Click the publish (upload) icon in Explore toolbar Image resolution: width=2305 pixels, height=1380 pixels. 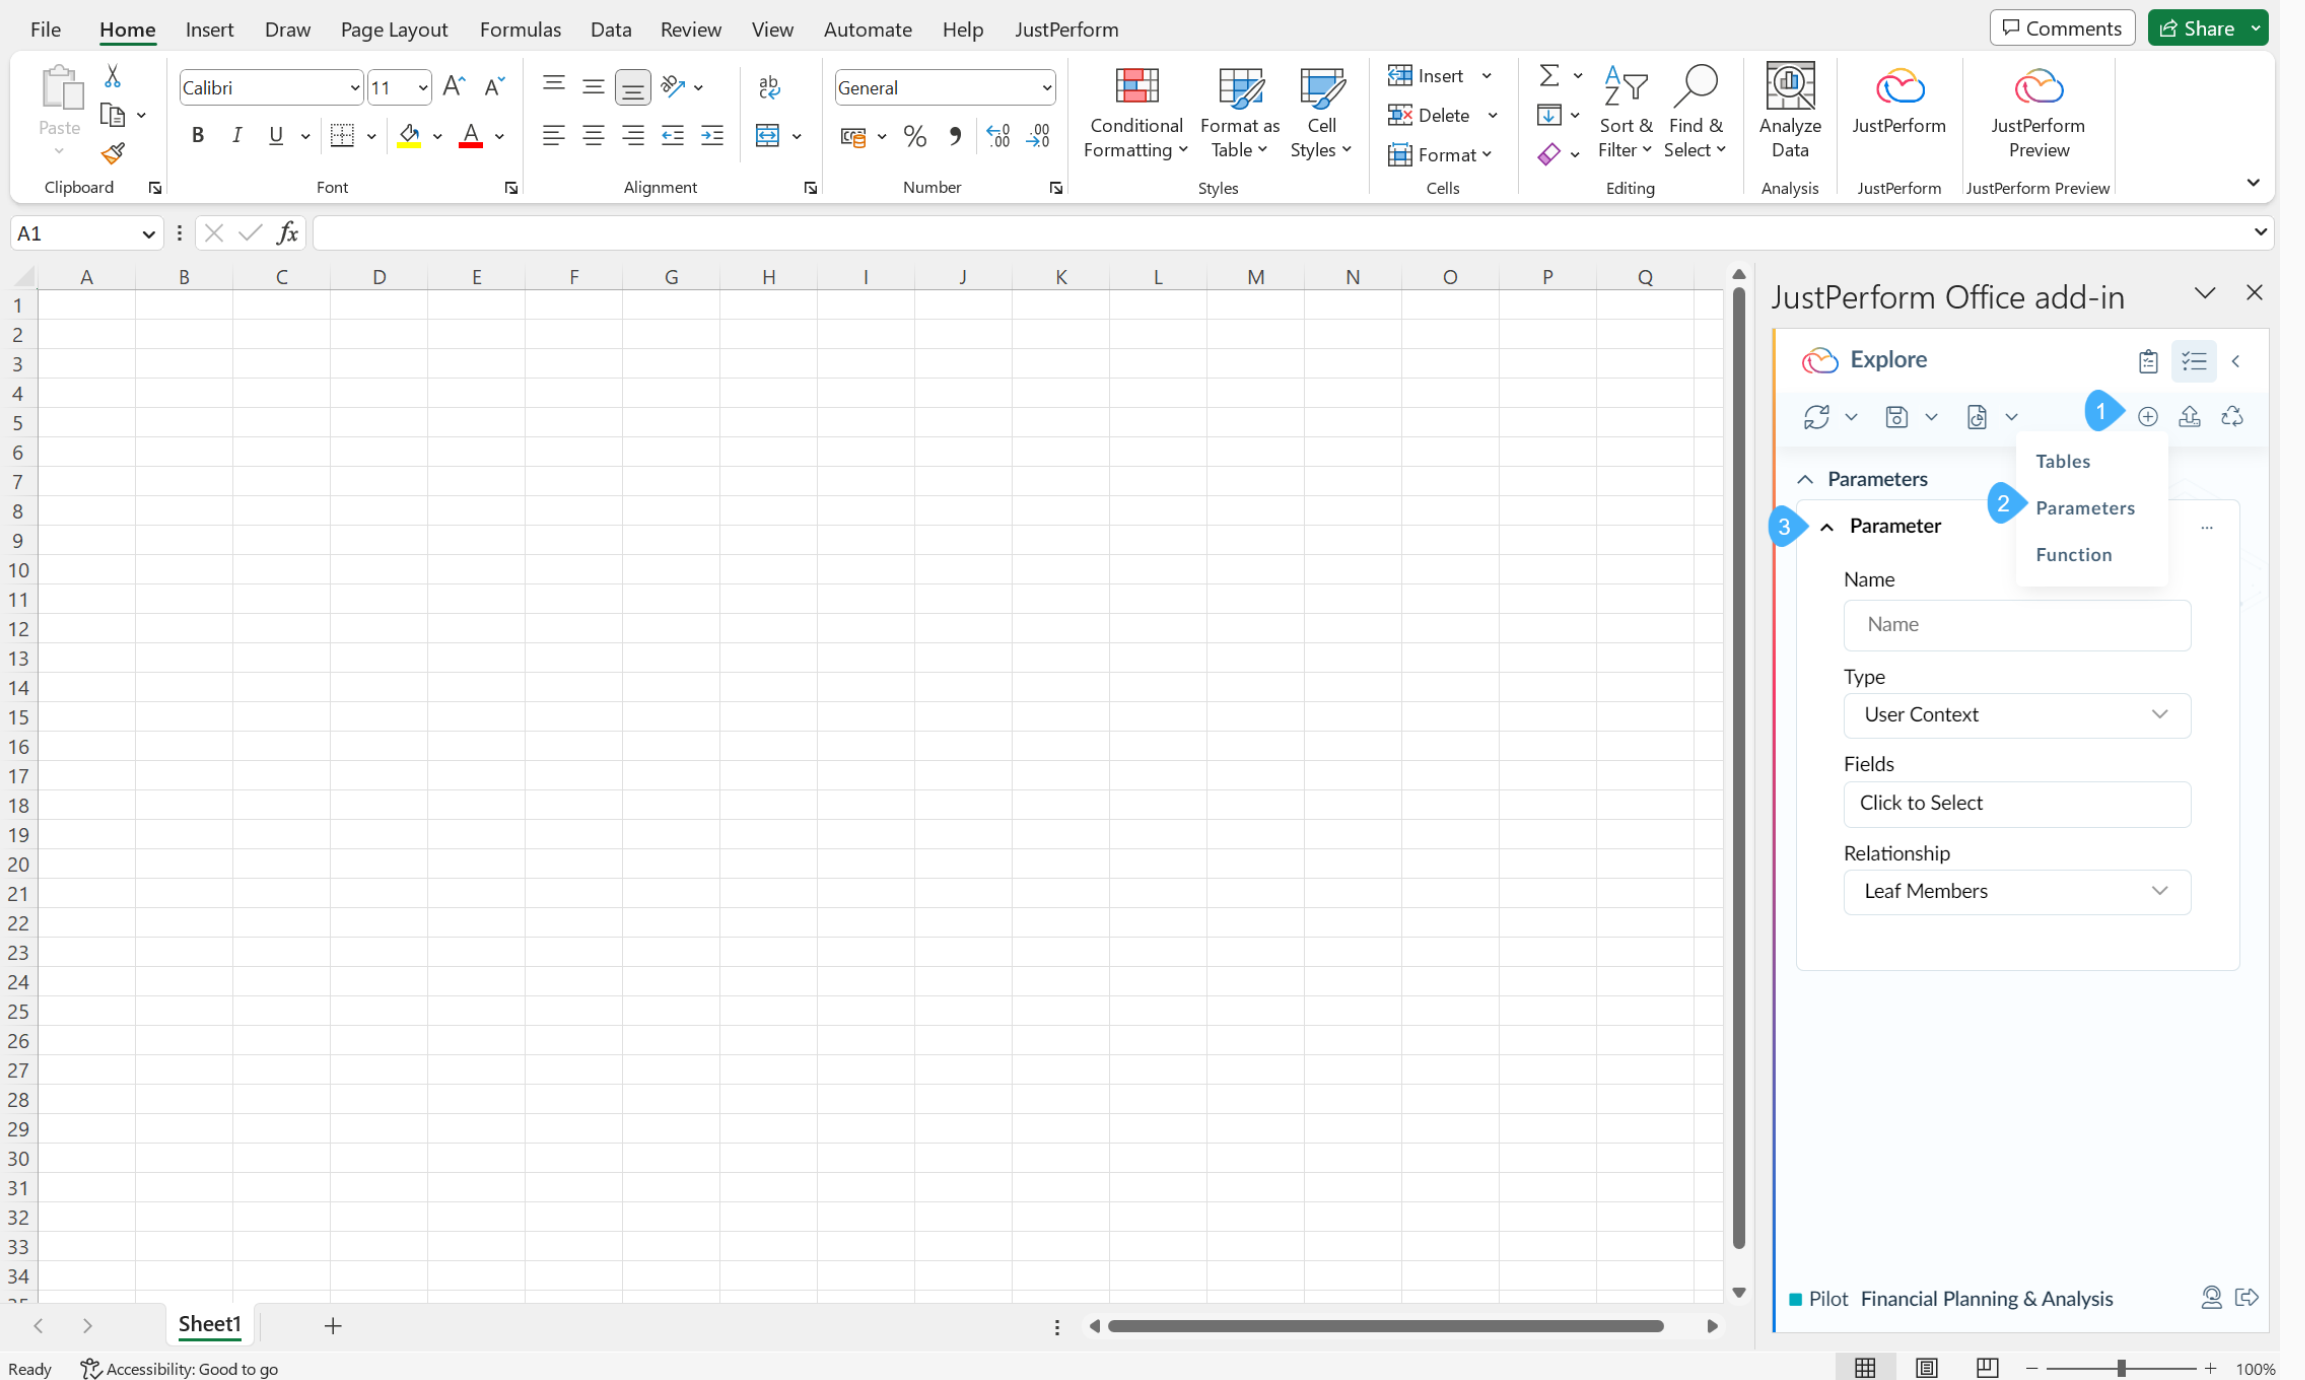click(2190, 416)
